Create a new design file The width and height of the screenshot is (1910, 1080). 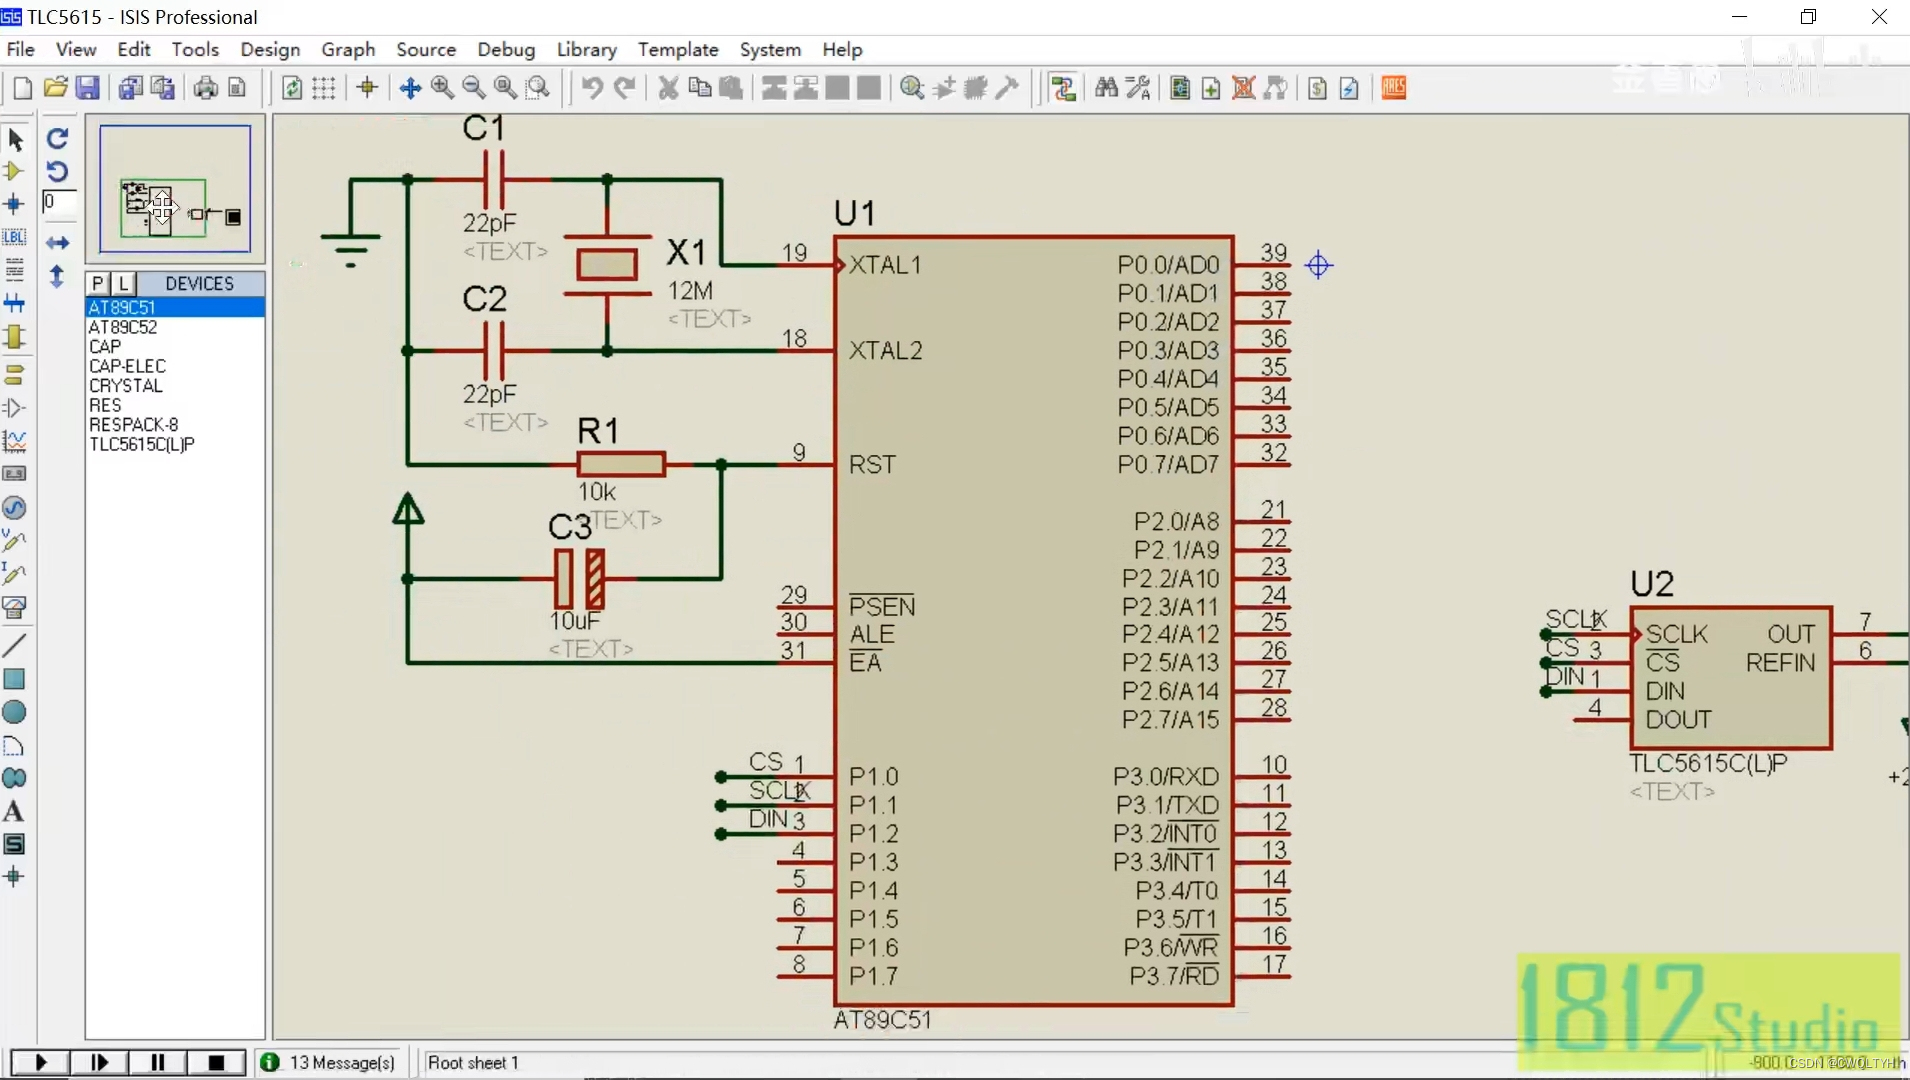pos(22,88)
